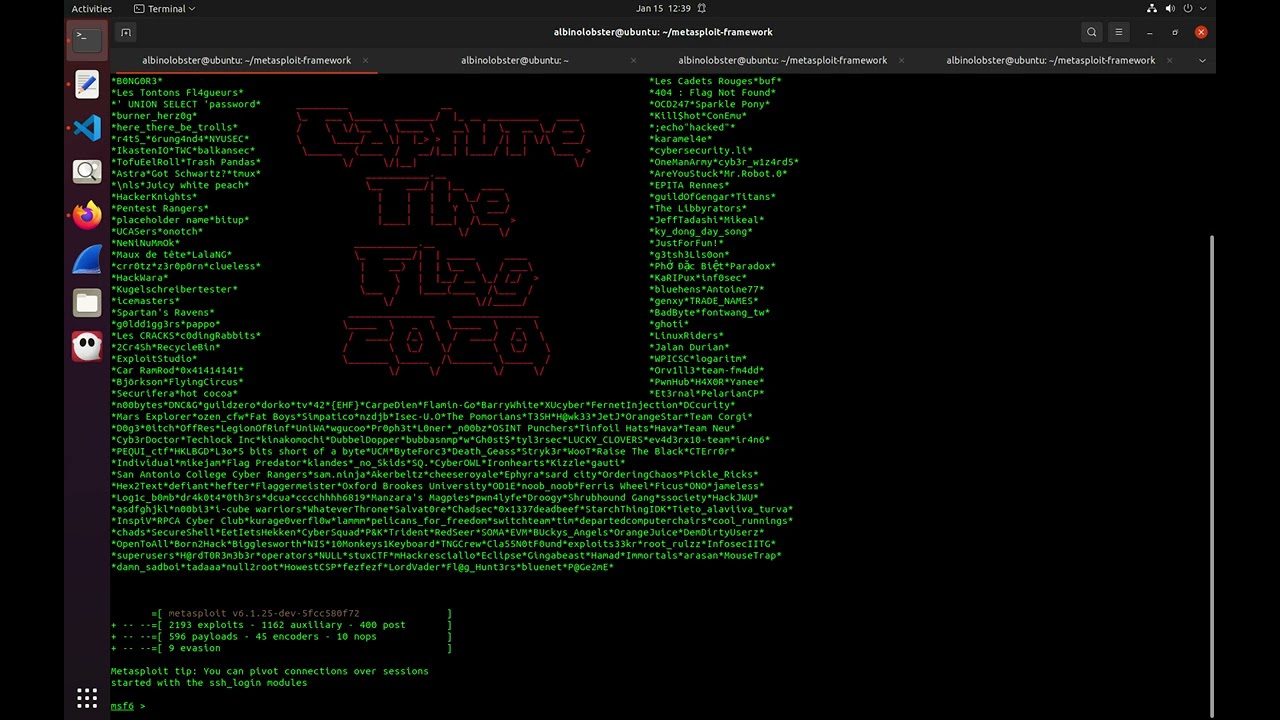
Task: Click the "*B0NG0R3*" team name
Action: (x=137, y=81)
